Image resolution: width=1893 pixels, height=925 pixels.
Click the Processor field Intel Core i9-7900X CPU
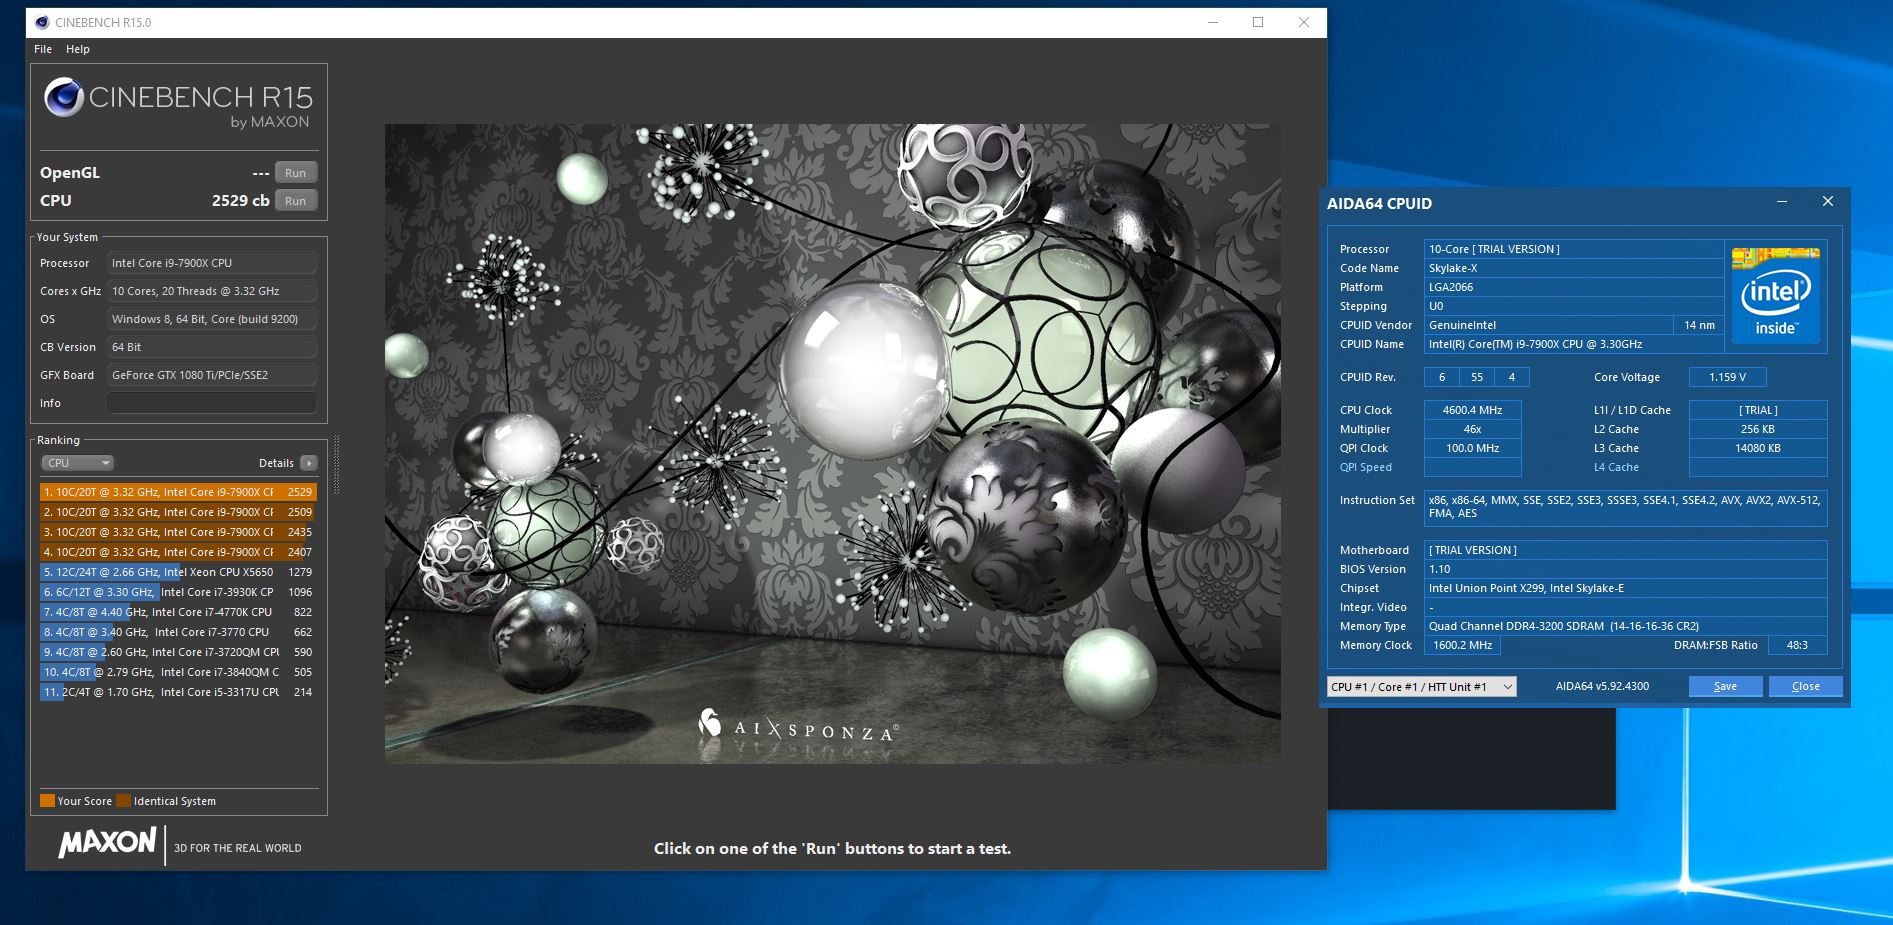click(212, 263)
